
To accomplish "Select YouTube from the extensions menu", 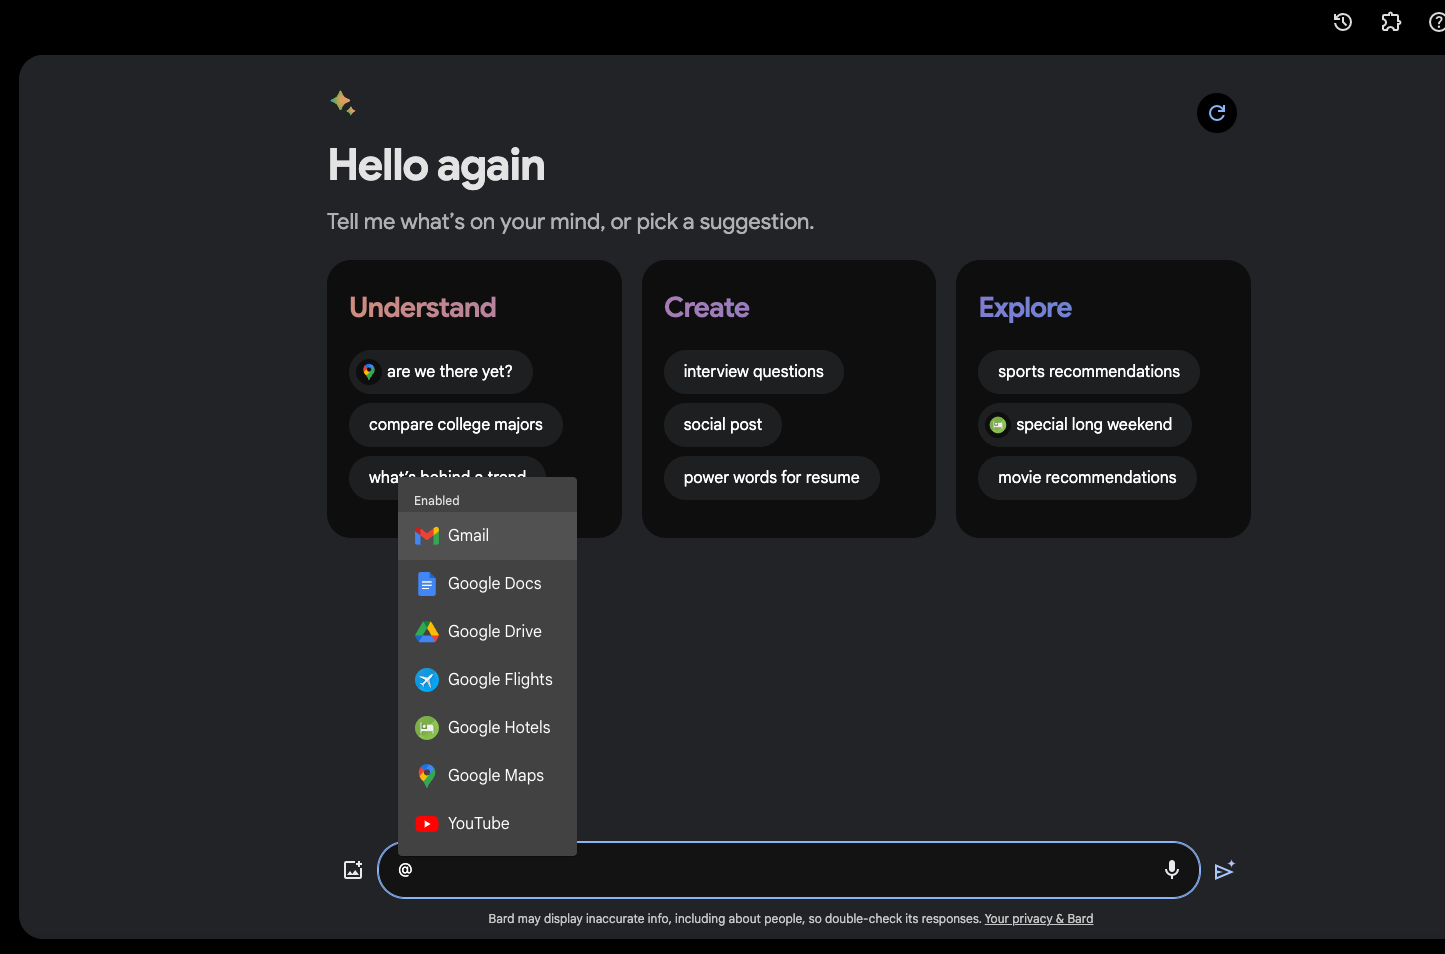I will (487, 824).
